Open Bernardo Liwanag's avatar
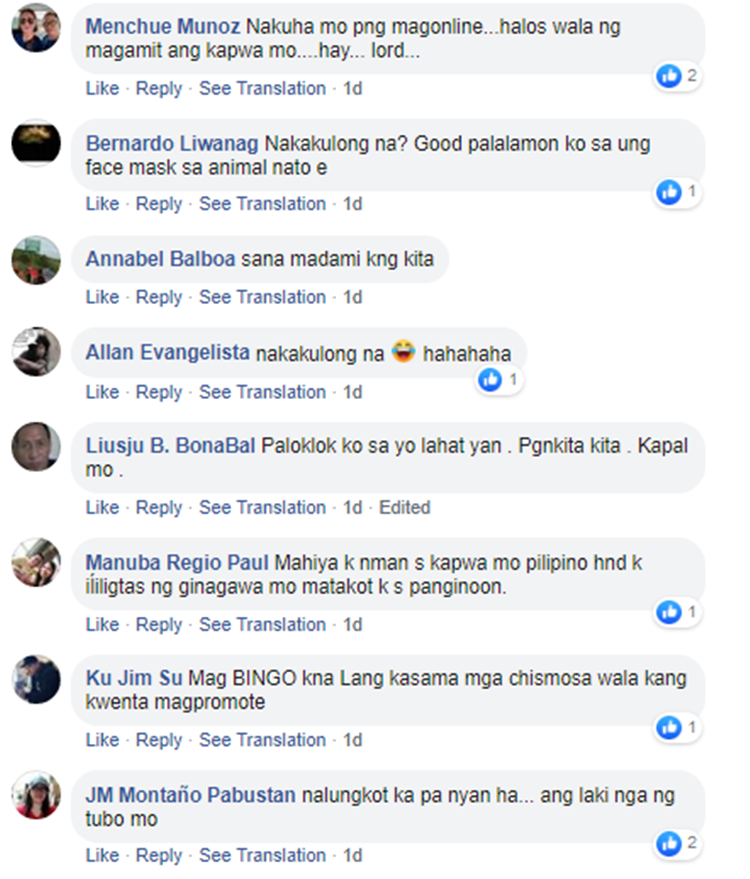Screen dimensions: 750x879 [36, 144]
